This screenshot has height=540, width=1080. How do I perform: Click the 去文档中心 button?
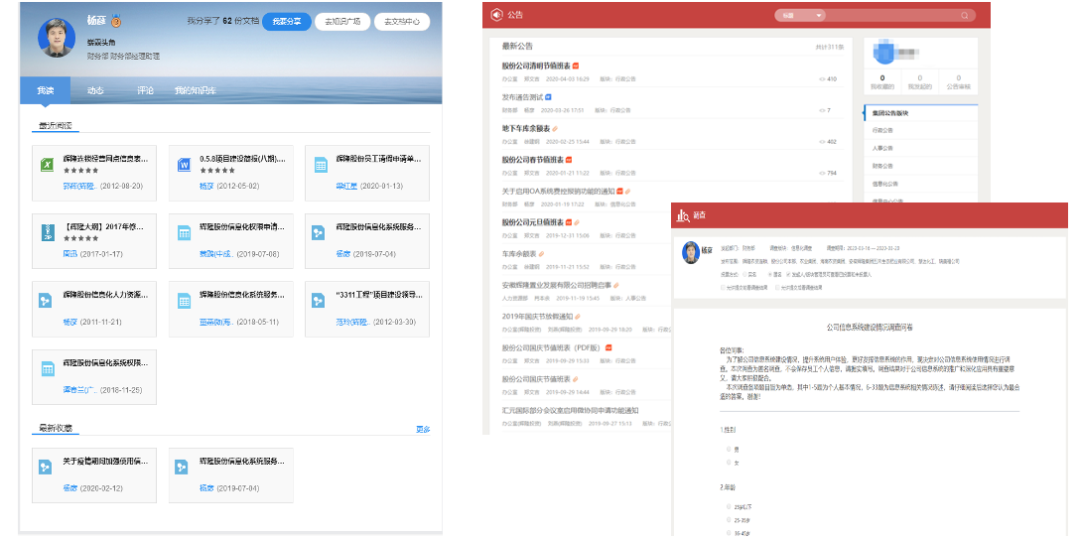401,21
